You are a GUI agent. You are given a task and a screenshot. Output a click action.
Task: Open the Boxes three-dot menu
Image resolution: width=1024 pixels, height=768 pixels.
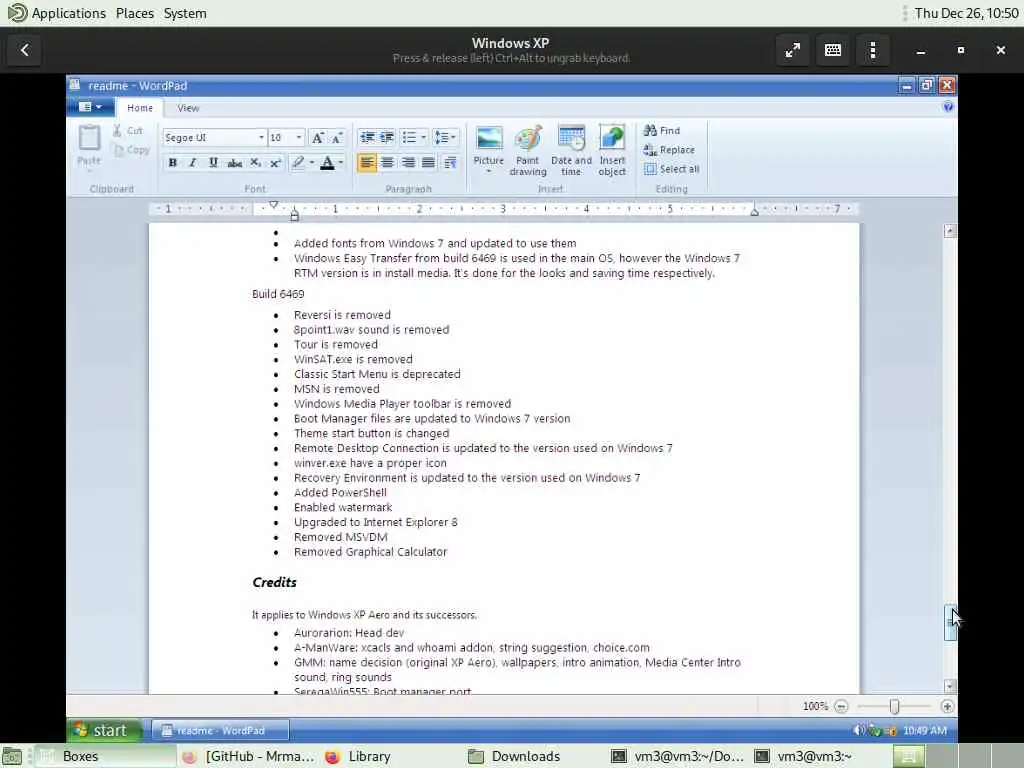872,50
